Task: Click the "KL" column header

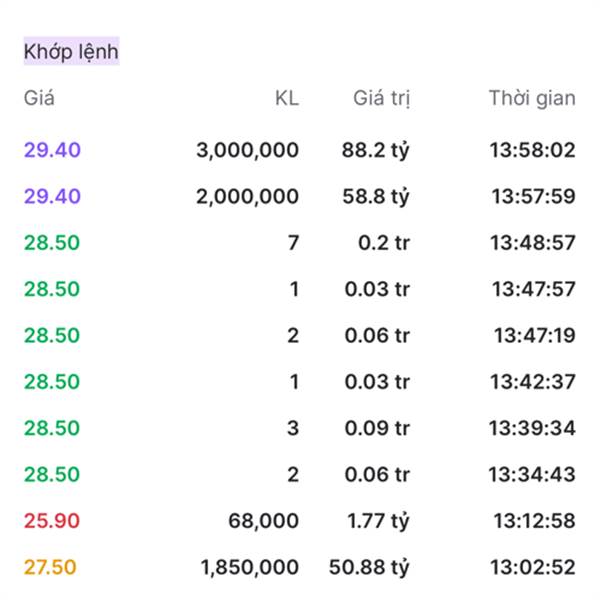Action: [x=286, y=98]
